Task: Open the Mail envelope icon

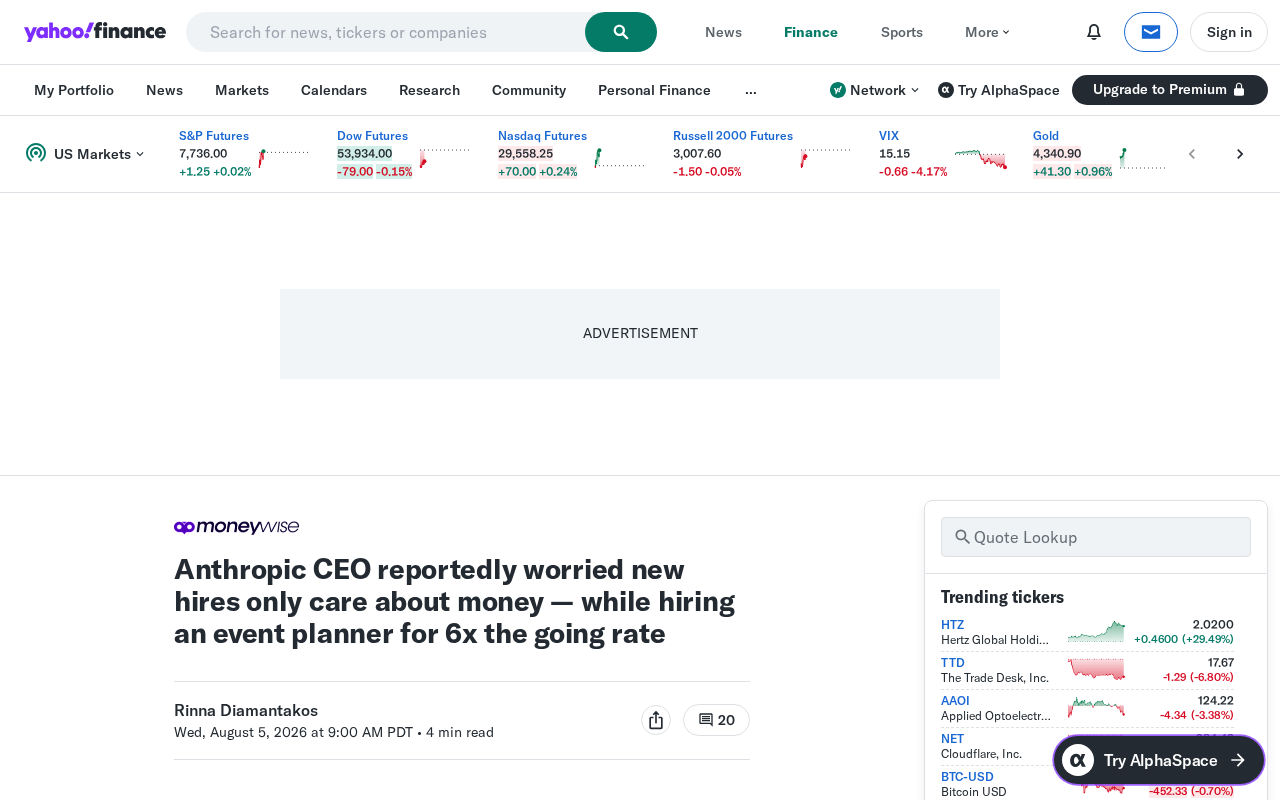Action: point(1151,32)
